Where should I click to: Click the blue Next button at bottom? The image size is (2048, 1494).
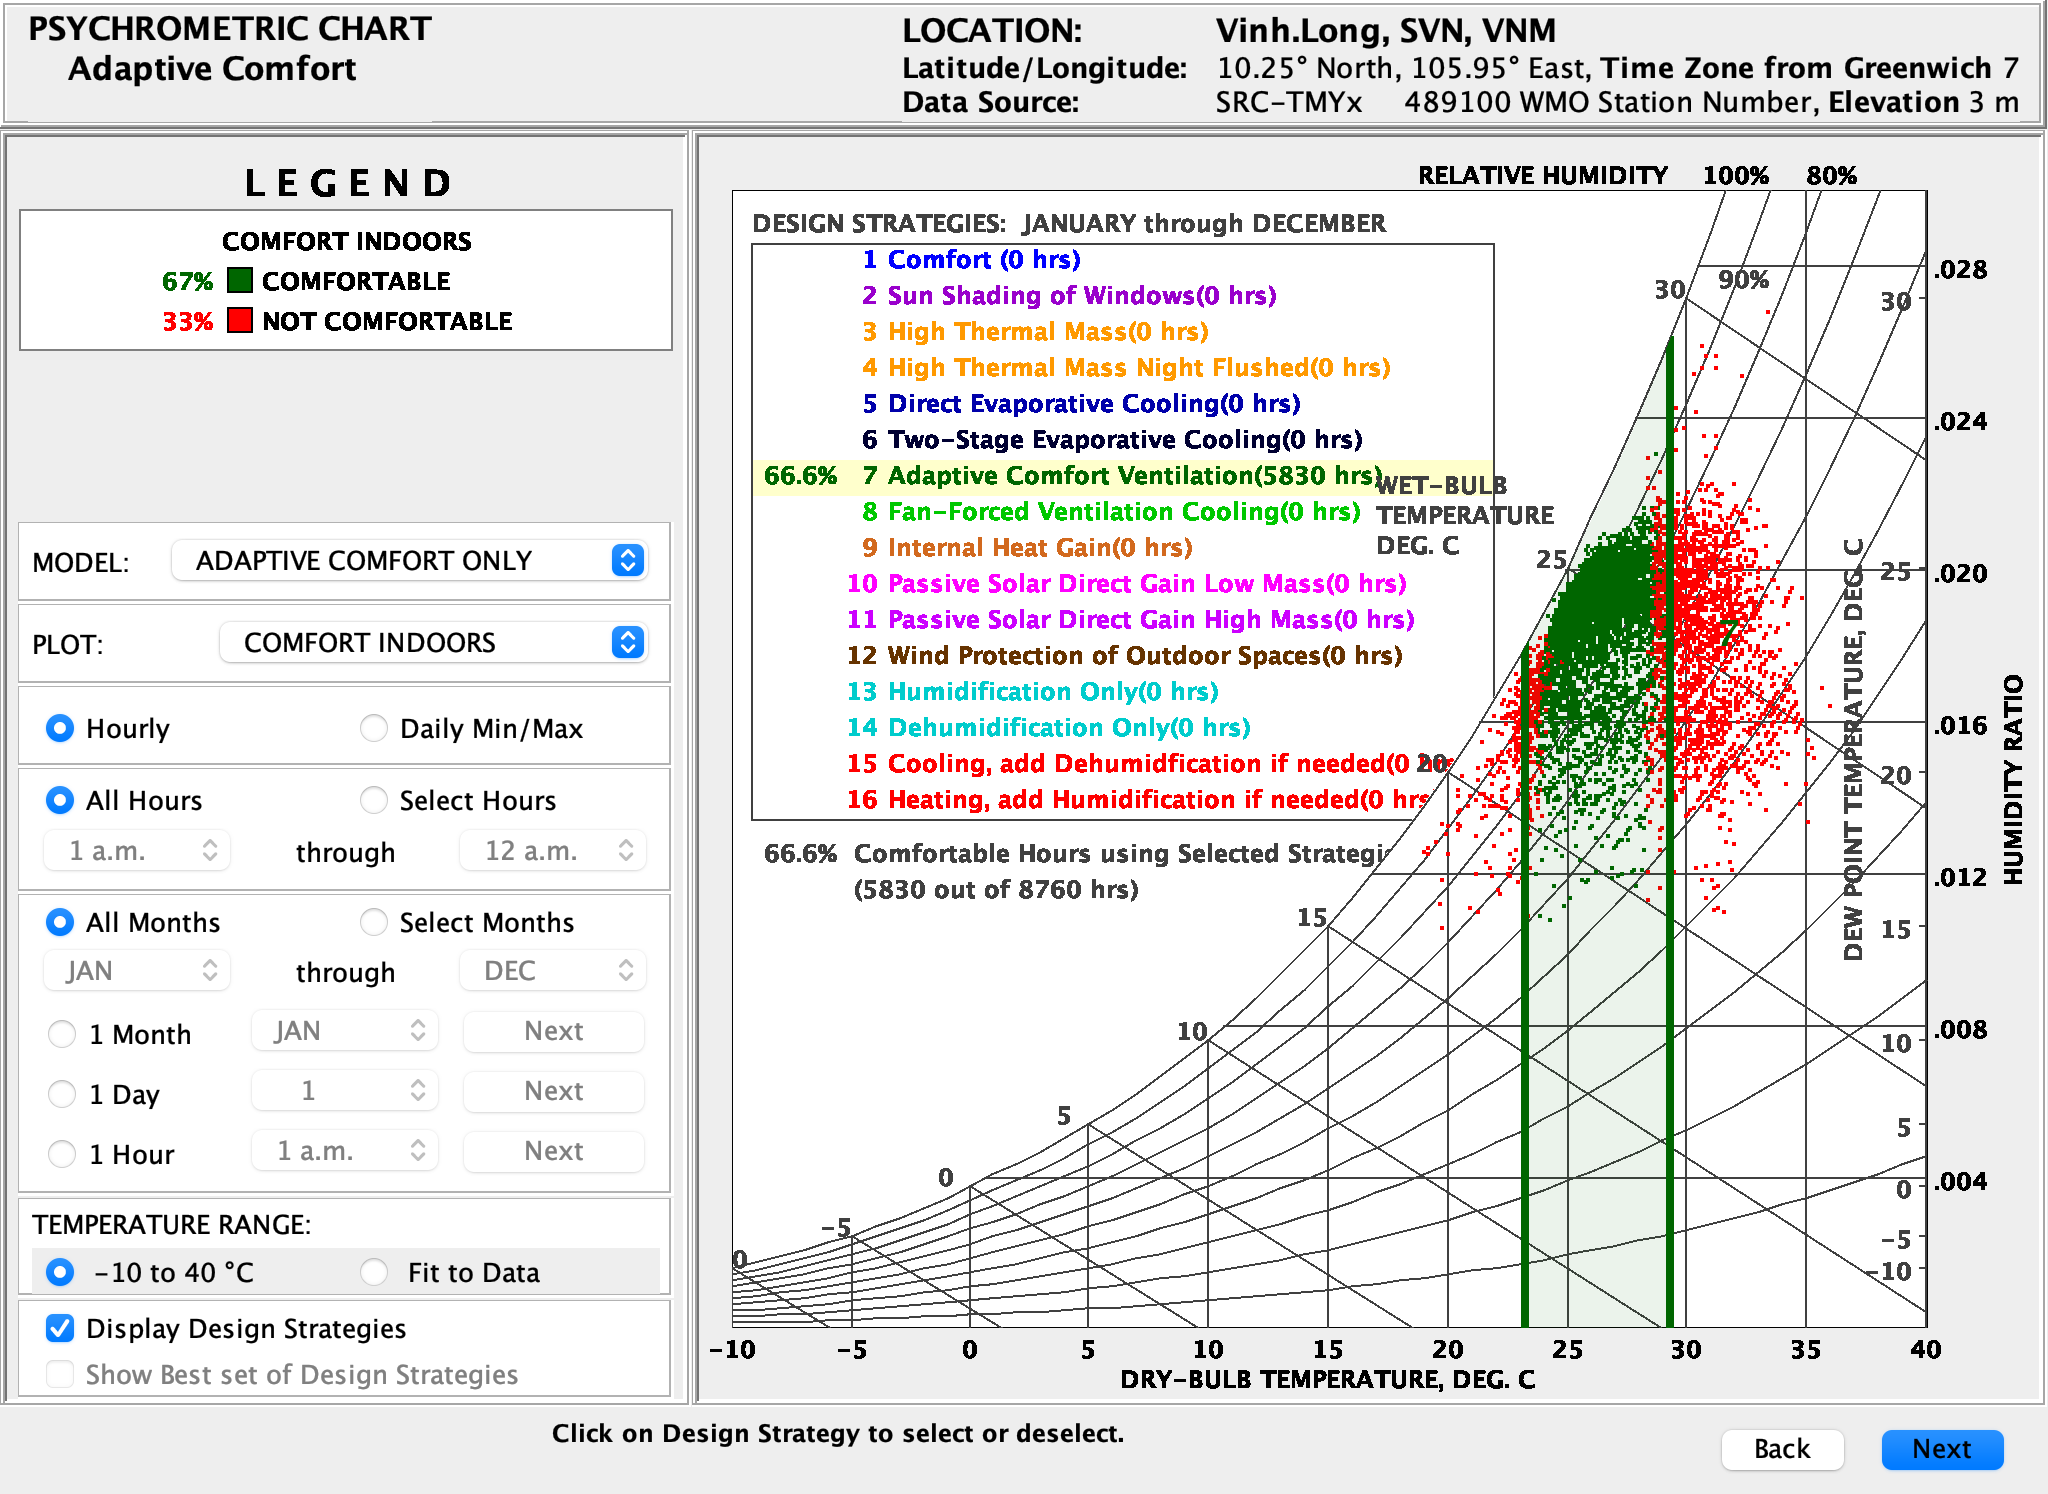click(x=1941, y=1449)
